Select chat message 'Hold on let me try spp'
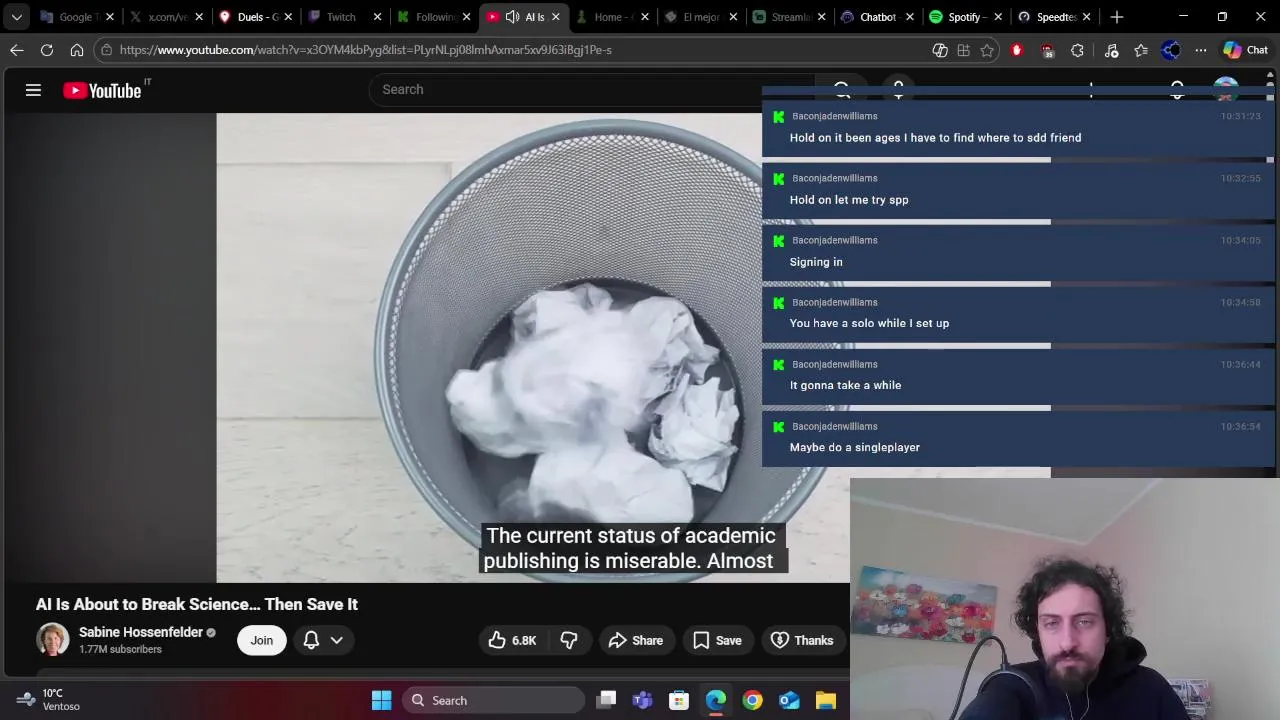This screenshot has width=1280, height=720. (x=849, y=200)
